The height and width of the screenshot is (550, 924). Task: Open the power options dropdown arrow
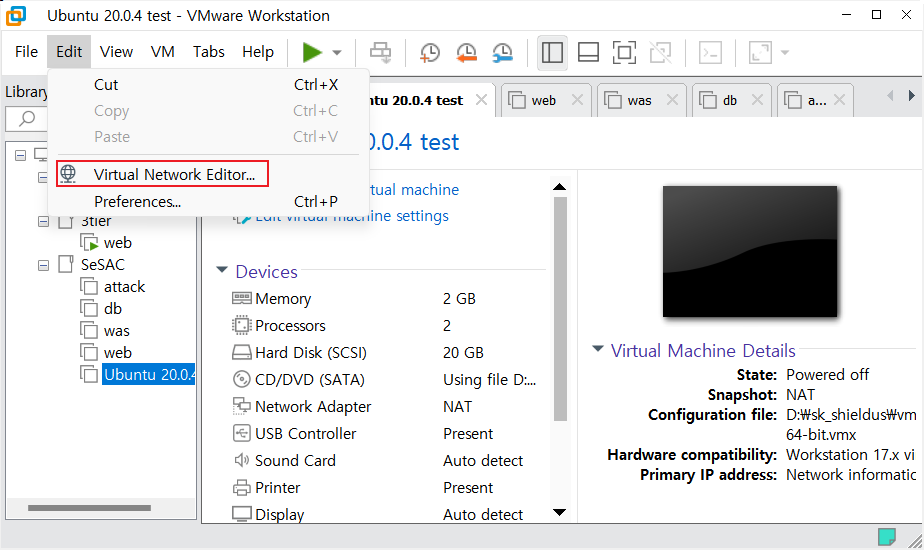coord(337,52)
